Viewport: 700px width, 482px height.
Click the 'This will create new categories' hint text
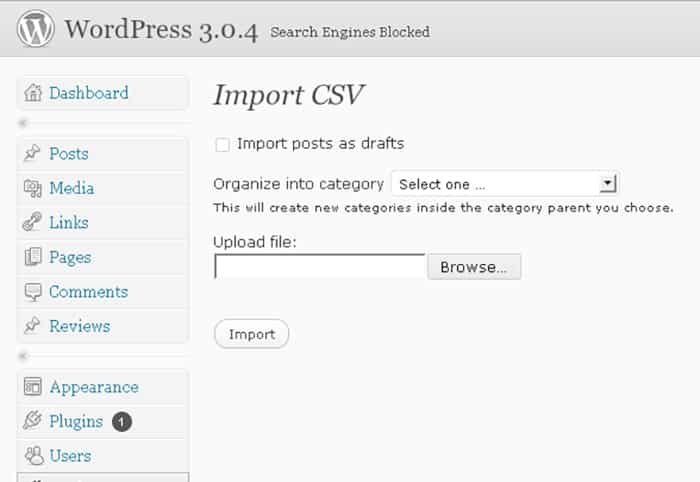click(443, 208)
